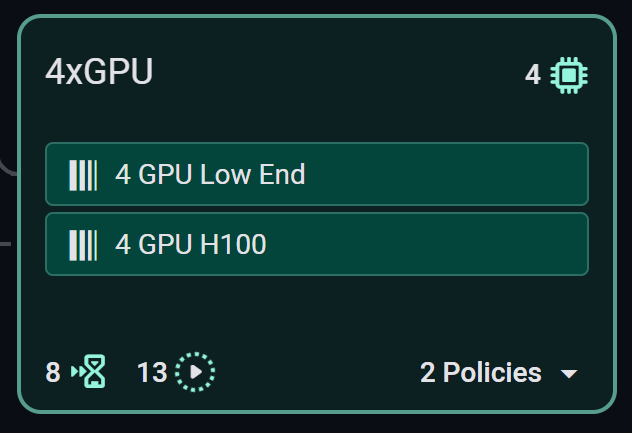Click the gray connector line left of card
This screenshot has width=632, height=433.
[x=6, y=244]
